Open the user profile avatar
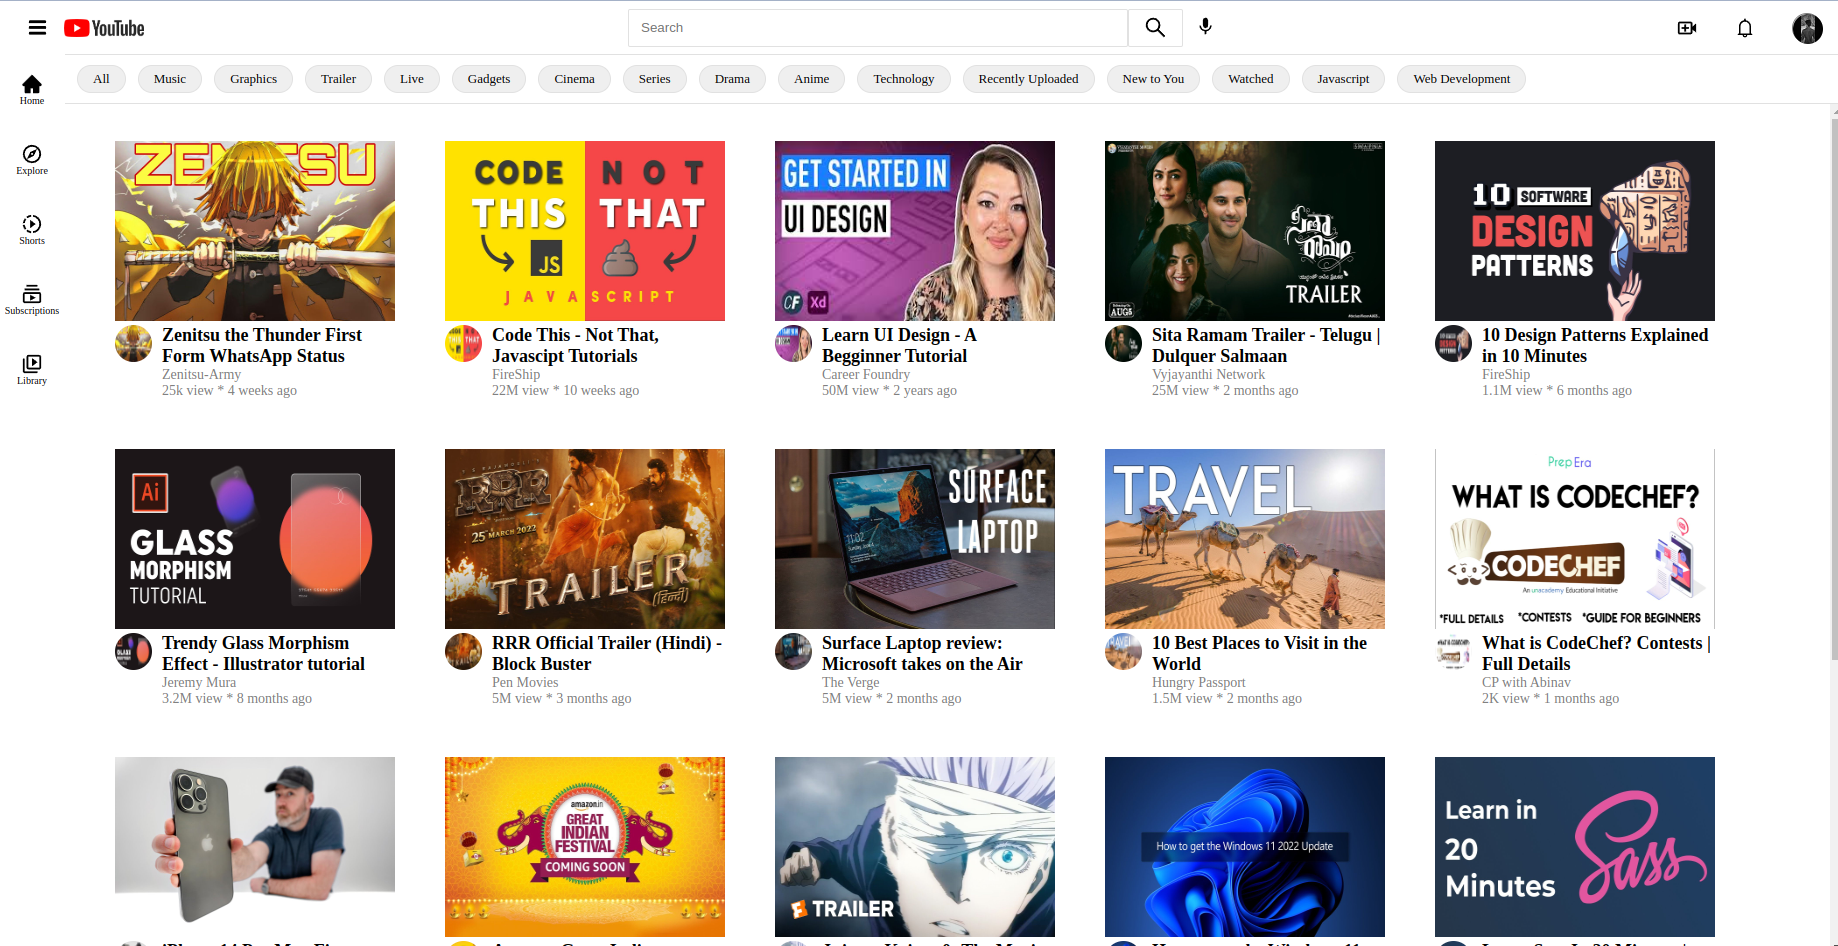 point(1806,28)
